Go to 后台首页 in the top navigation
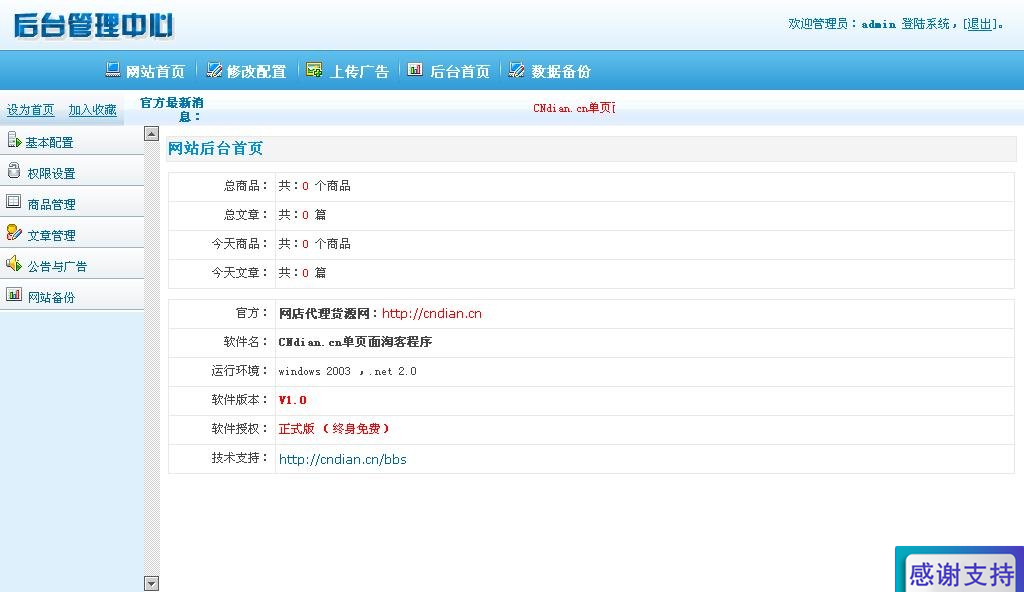The width and height of the screenshot is (1024, 592). (460, 71)
